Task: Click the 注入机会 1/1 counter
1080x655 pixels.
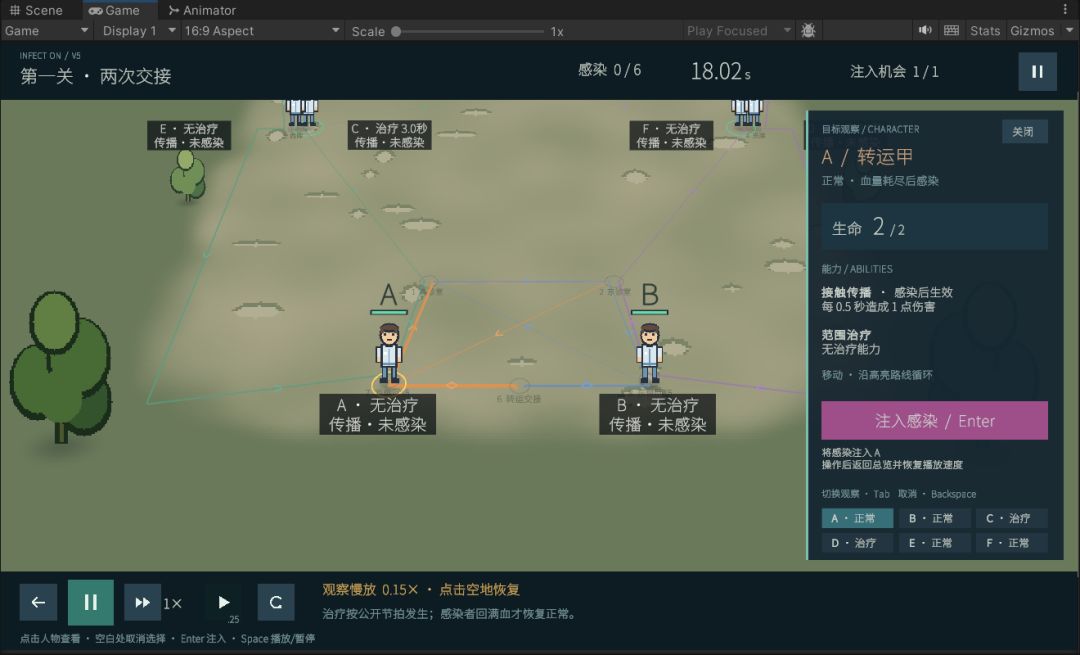Action: pyautogui.click(x=894, y=72)
